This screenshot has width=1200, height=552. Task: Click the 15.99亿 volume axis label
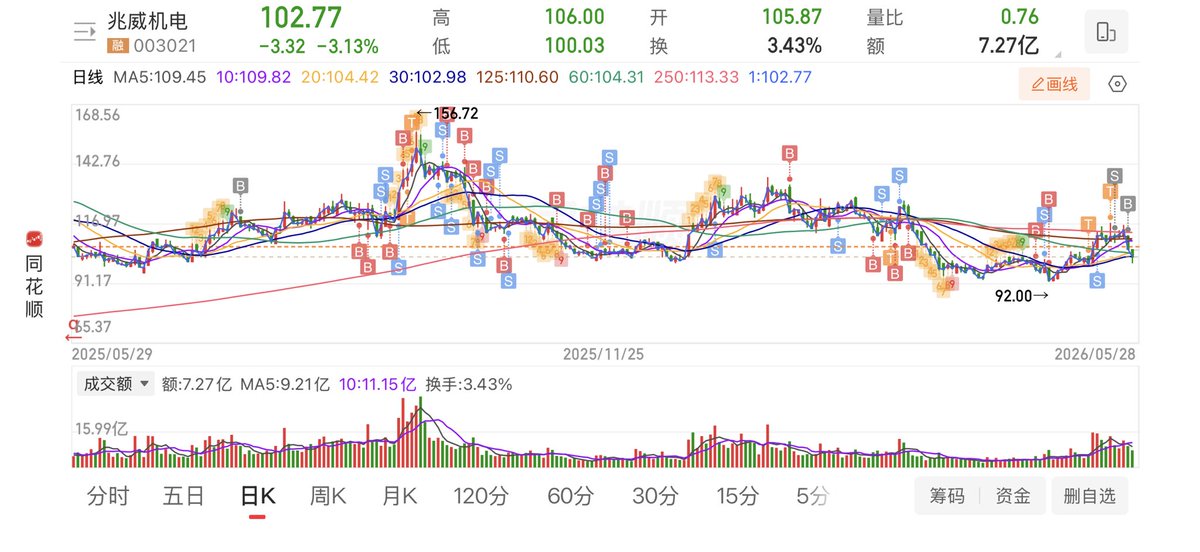click(101, 429)
